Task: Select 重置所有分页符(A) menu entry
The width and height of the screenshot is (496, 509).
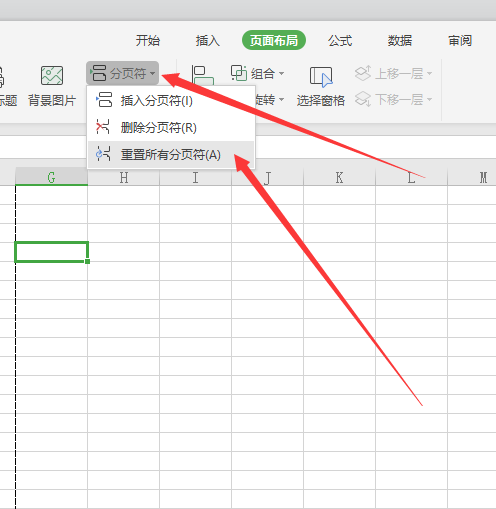Action: pyautogui.click(x=171, y=155)
